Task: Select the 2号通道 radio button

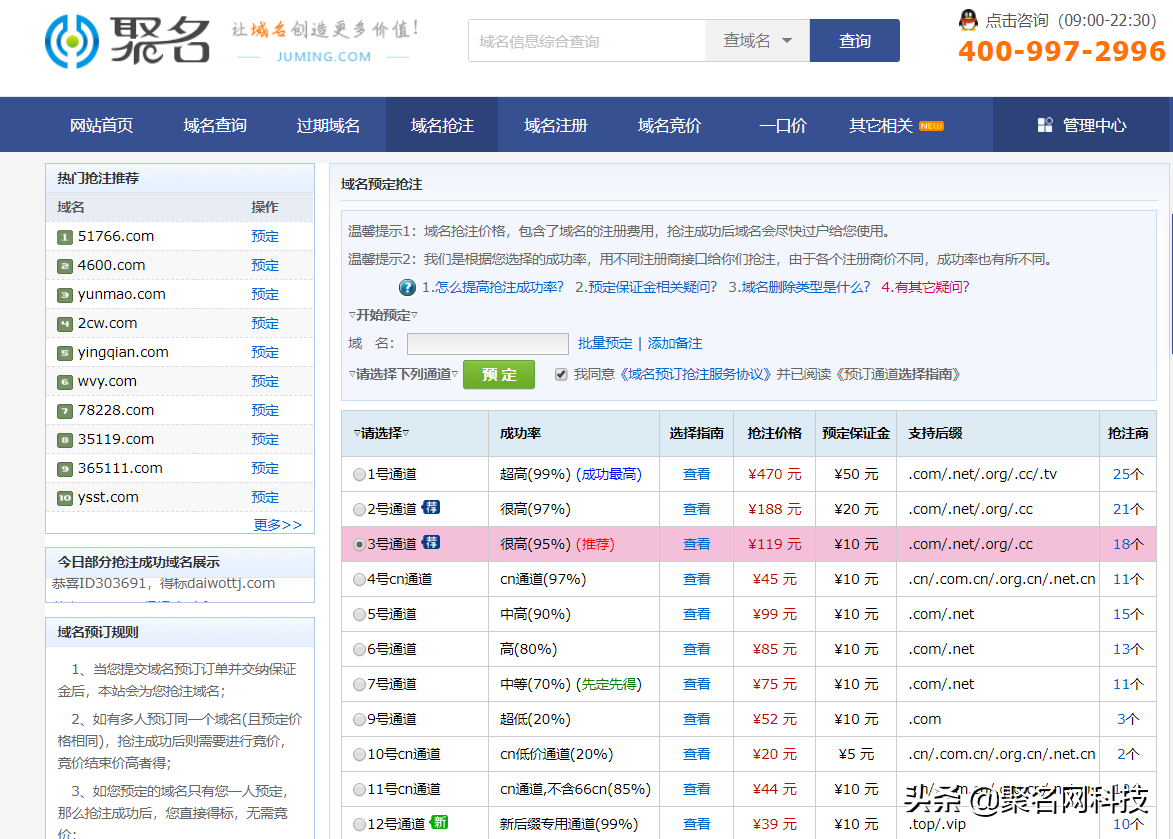Action: [x=359, y=509]
